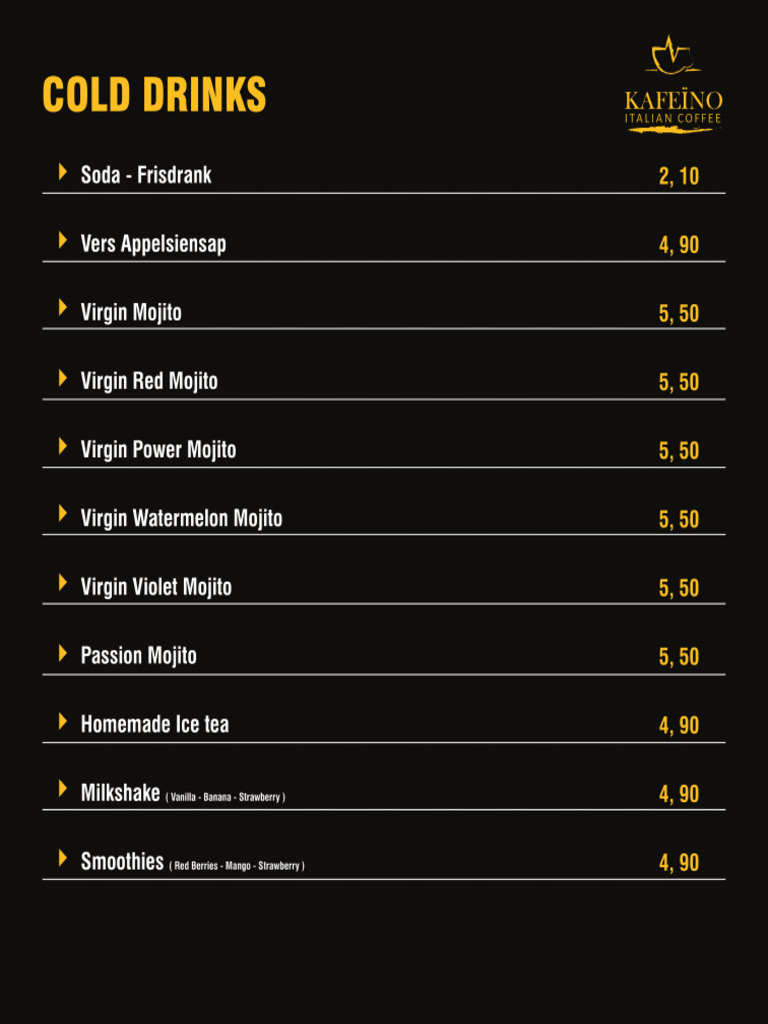Select the Homemade Ice tea item
The width and height of the screenshot is (768, 1024).
click(x=155, y=724)
